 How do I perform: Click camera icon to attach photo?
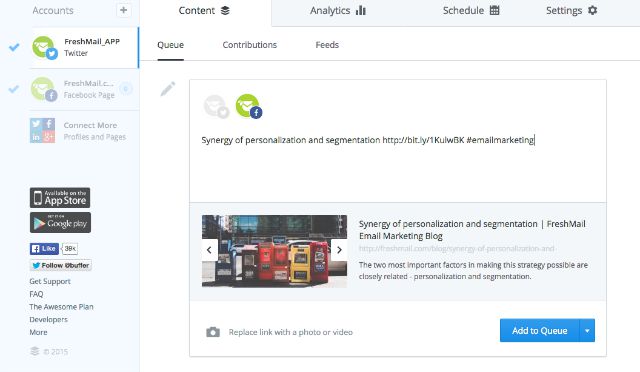213,332
